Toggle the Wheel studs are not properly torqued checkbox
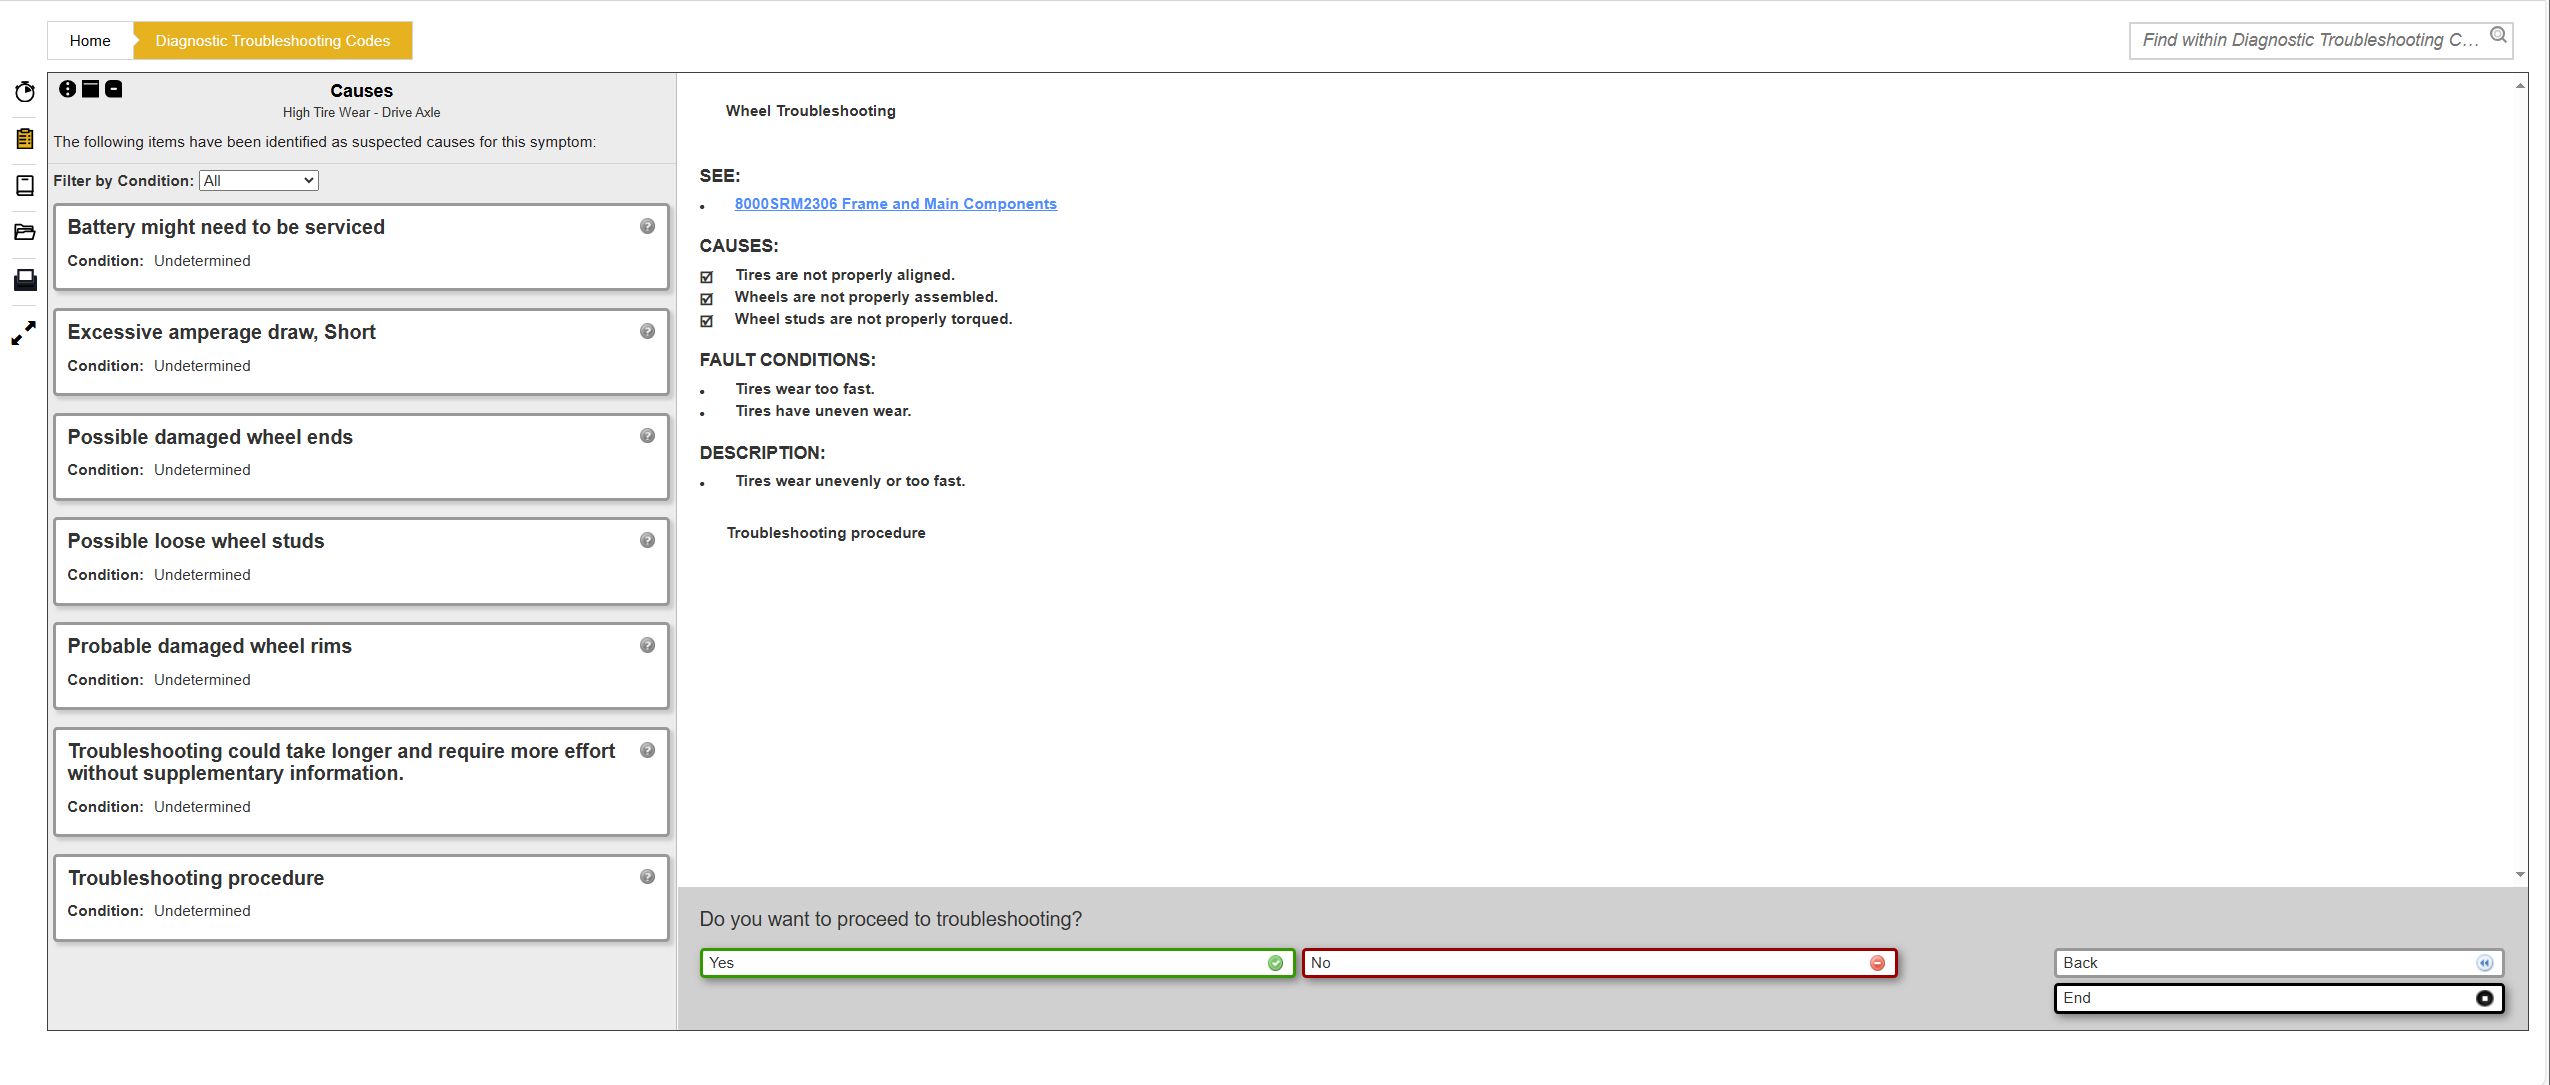2550x1085 pixels. pyautogui.click(x=707, y=320)
